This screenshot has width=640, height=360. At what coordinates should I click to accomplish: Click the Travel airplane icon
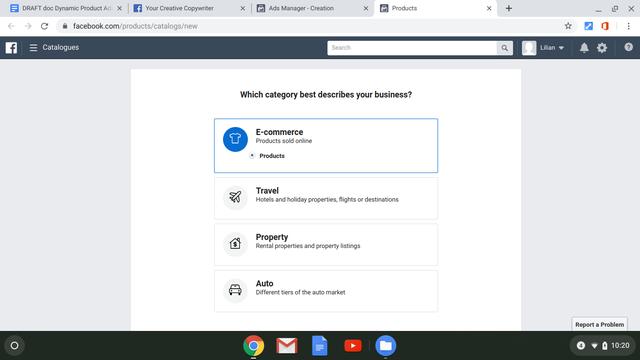pyautogui.click(x=235, y=197)
